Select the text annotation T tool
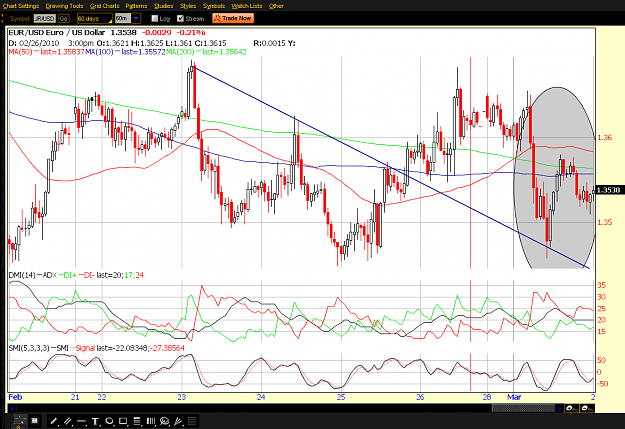The height and width of the screenshot is (429, 625). (x=95, y=421)
